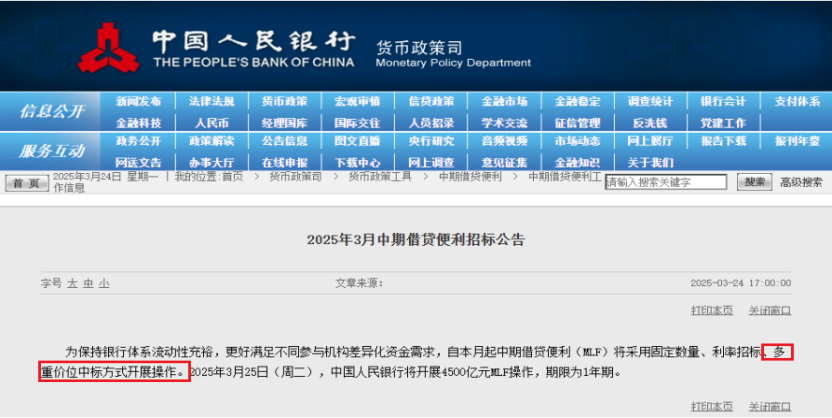Open the 办事大厅 section
The image size is (832, 418).
211,163
